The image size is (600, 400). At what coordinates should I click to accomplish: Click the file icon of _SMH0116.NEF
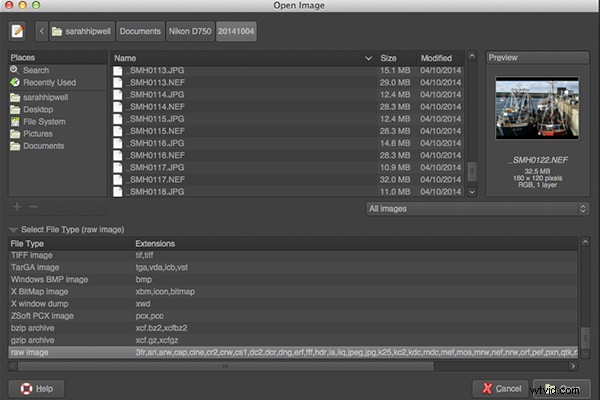(x=118, y=155)
